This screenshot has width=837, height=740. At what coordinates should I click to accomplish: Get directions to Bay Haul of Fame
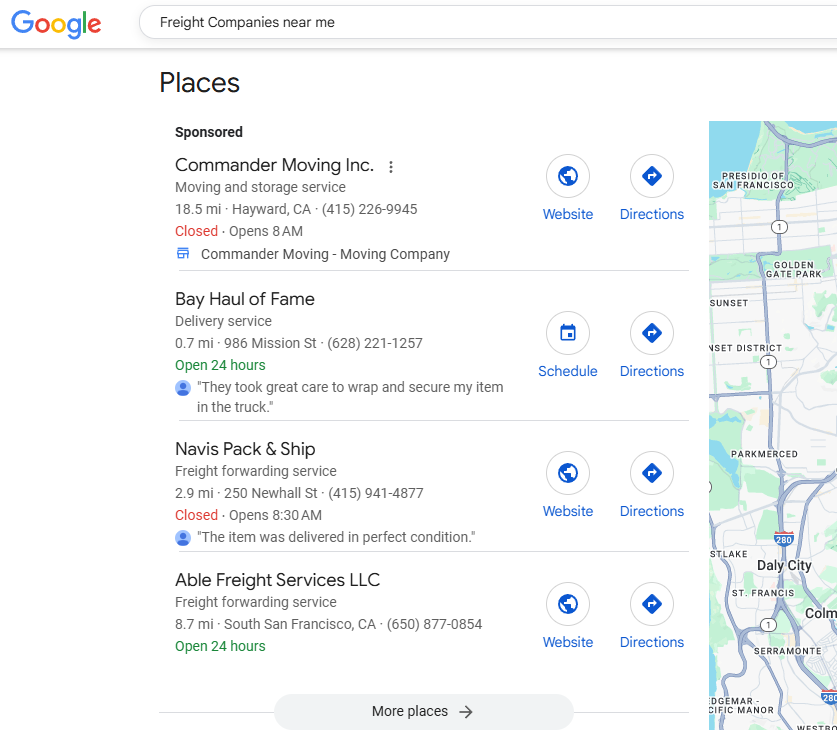tap(651, 334)
